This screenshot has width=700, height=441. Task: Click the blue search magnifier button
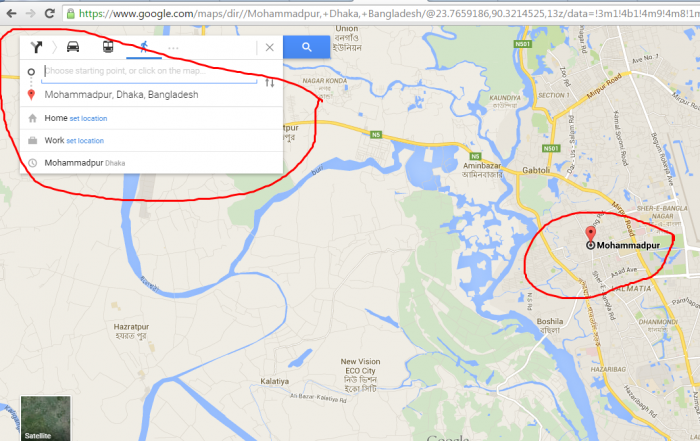click(307, 47)
